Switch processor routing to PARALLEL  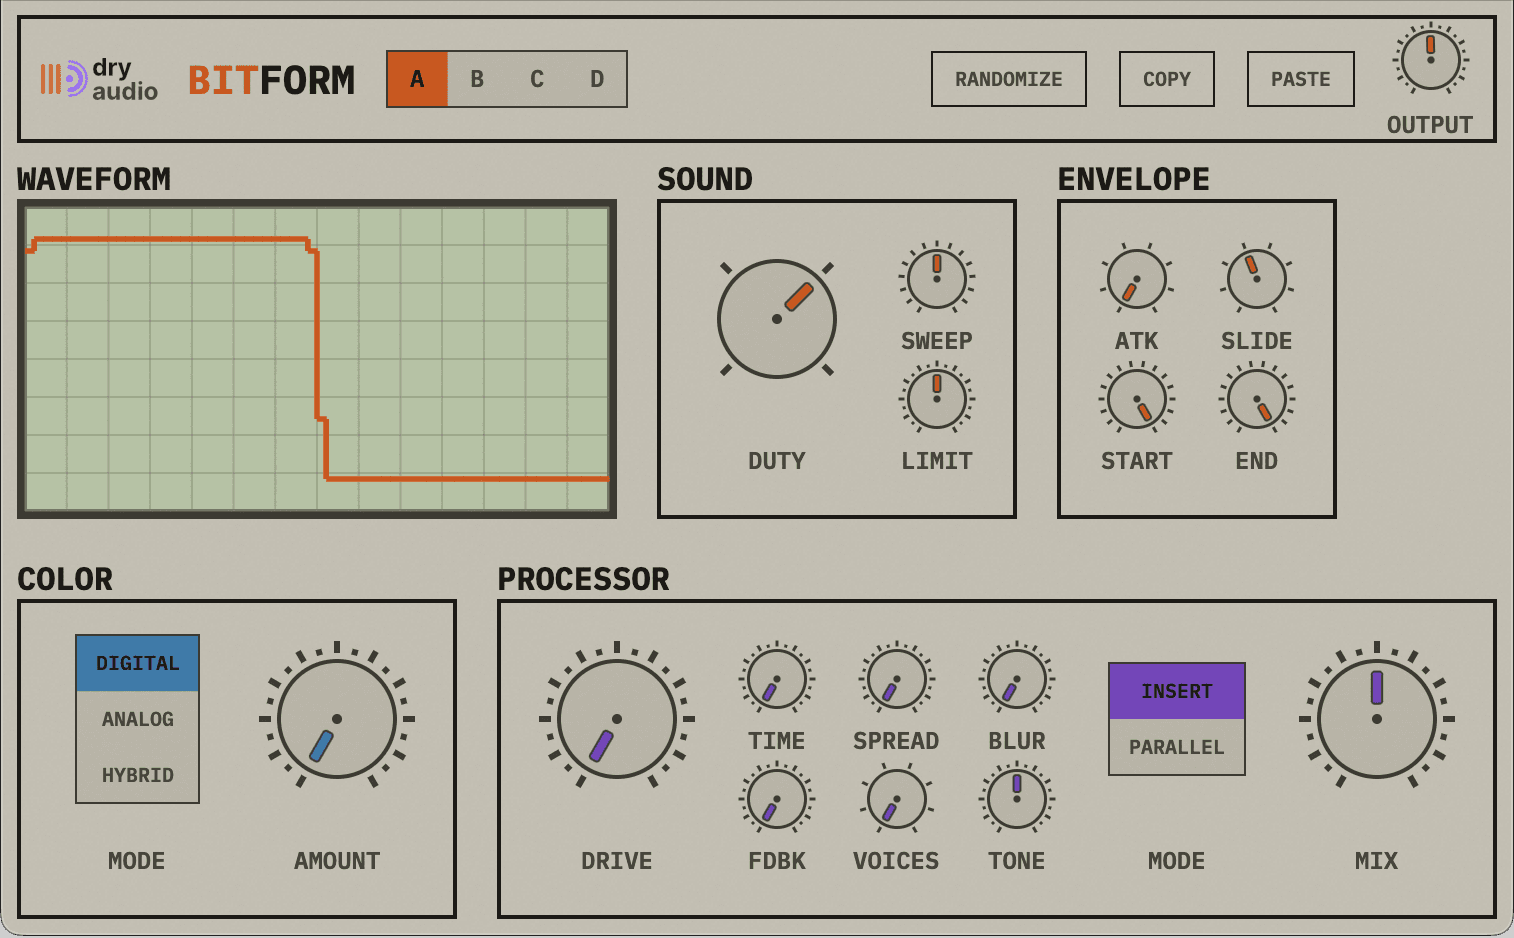pyautogui.click(x=1176, y=747)
